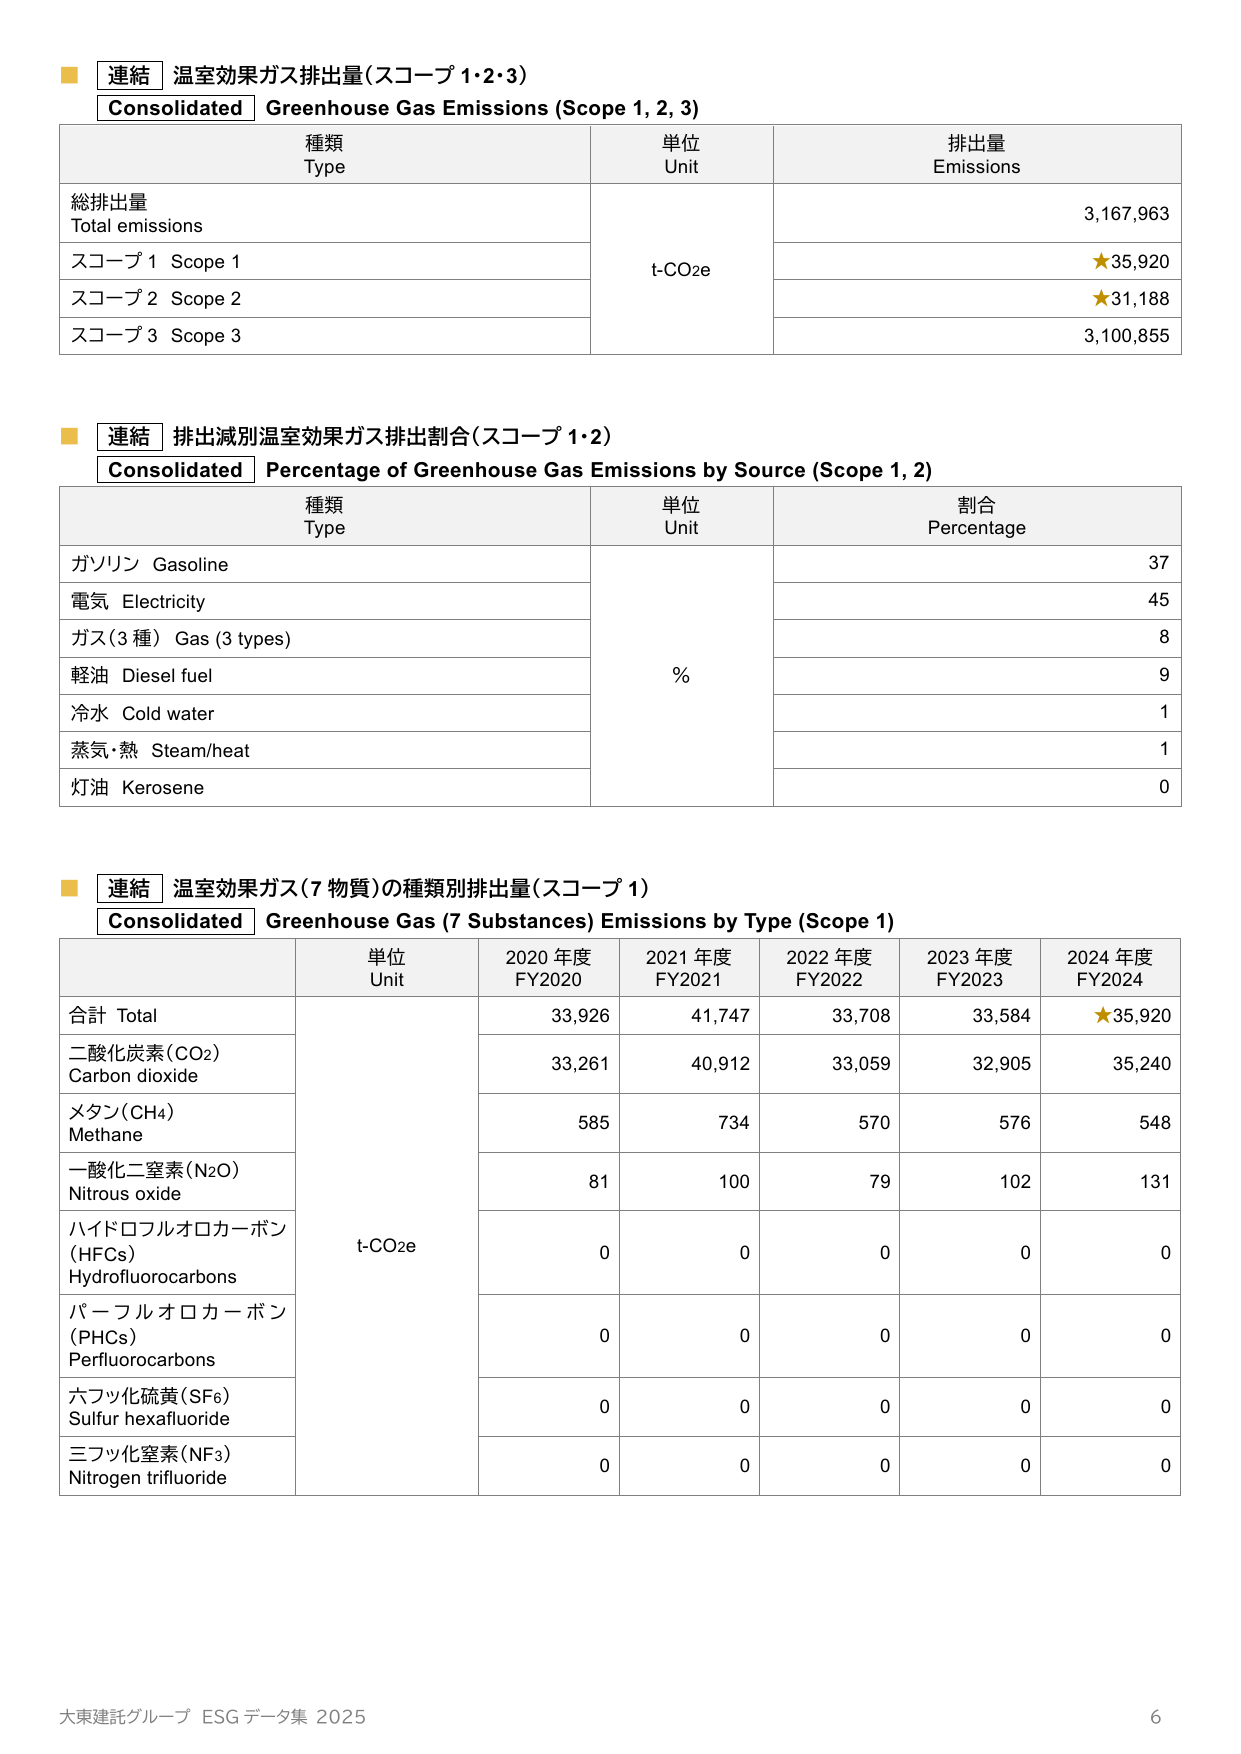Click the Gas (3 types) percentage value 8
The height and width of the screenshot is (1754, 1241).
click(x=1164, y=637)
